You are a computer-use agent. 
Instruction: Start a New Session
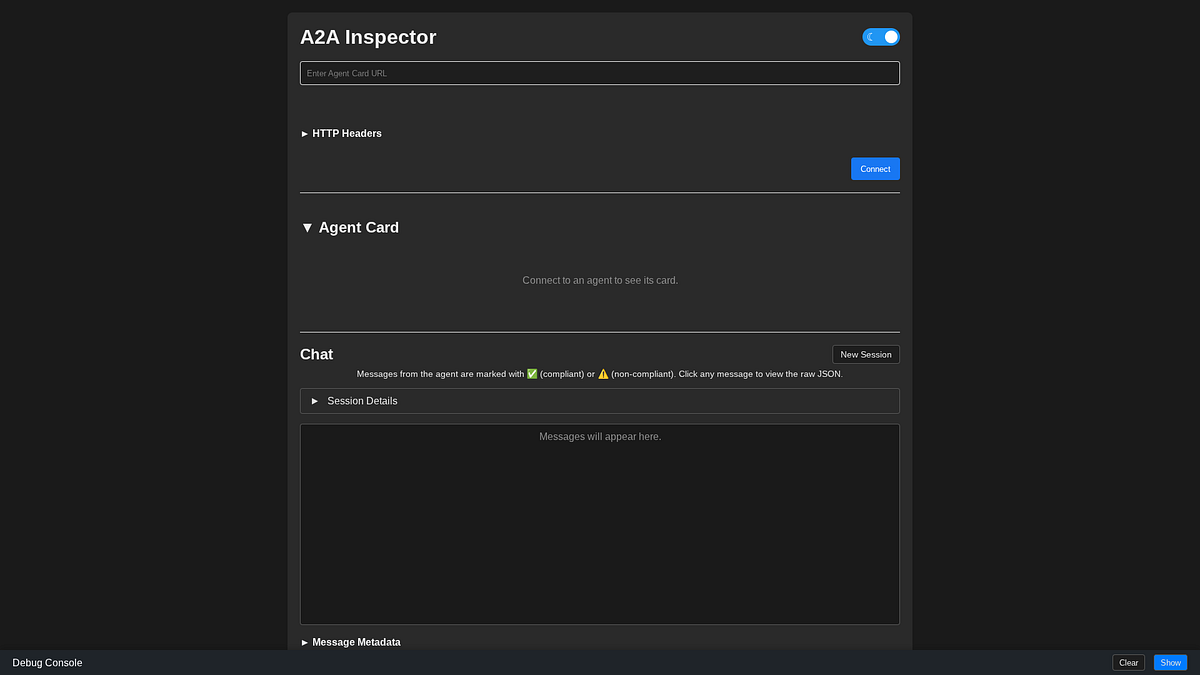865,354
